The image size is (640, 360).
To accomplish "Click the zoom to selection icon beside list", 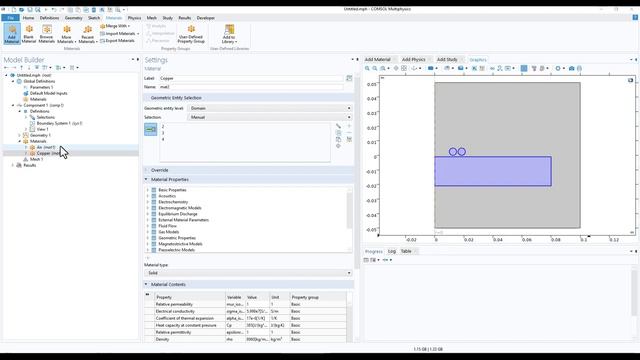I will click(x=338, y=146).
